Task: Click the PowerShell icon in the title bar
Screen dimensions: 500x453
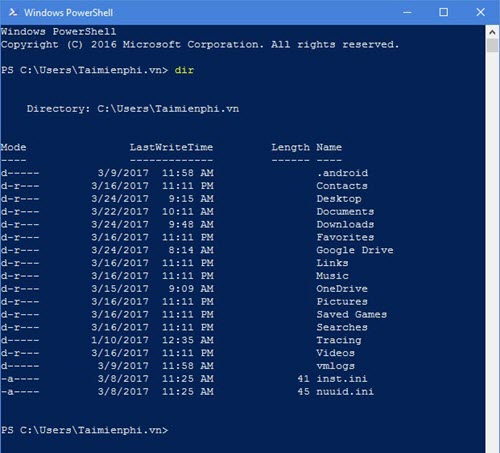Action: point(13,13)
